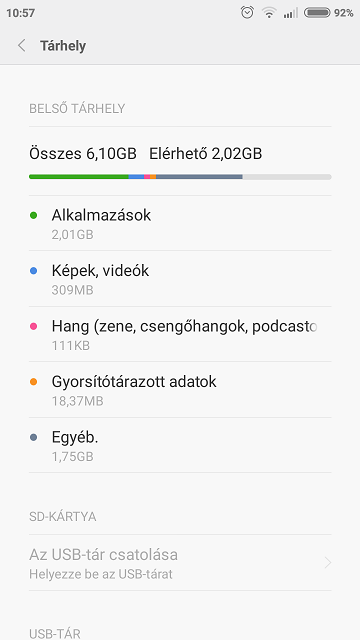This screenshot has width=360, height=640.
Task: Tap the green segment of storage bar
Action: tap(79, 177)
